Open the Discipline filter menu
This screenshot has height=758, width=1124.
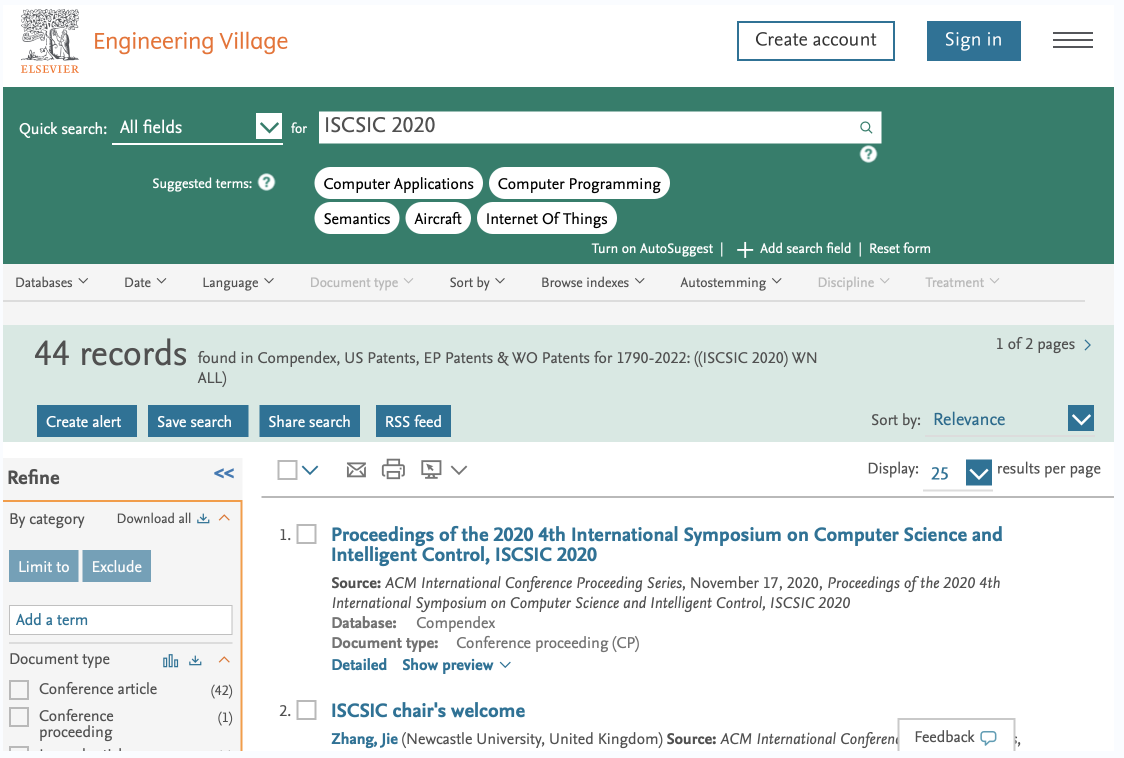(853, 282)
